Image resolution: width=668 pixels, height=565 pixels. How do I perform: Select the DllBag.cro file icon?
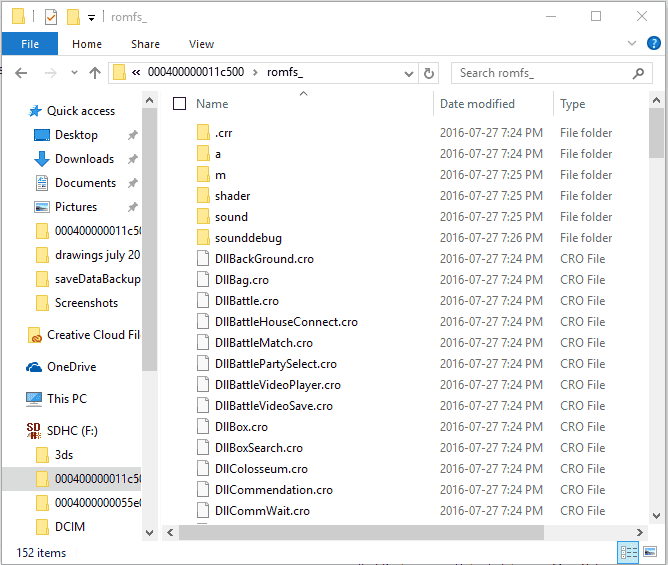pyautogui.click(x=203, y=280)
